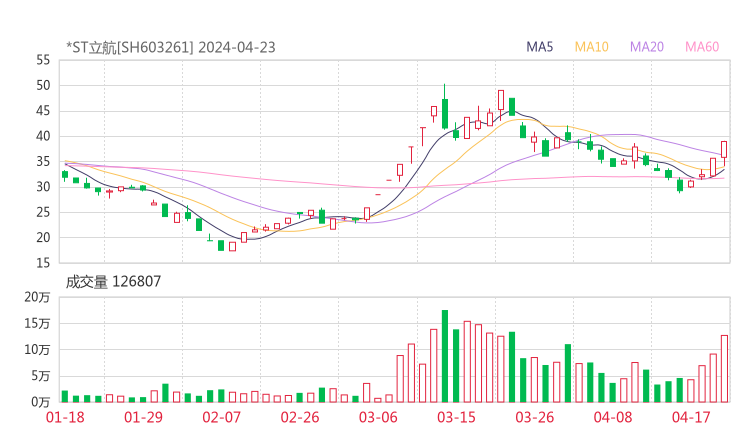Select the MA10 legend label
740x440 pixels.
point(591,47)
